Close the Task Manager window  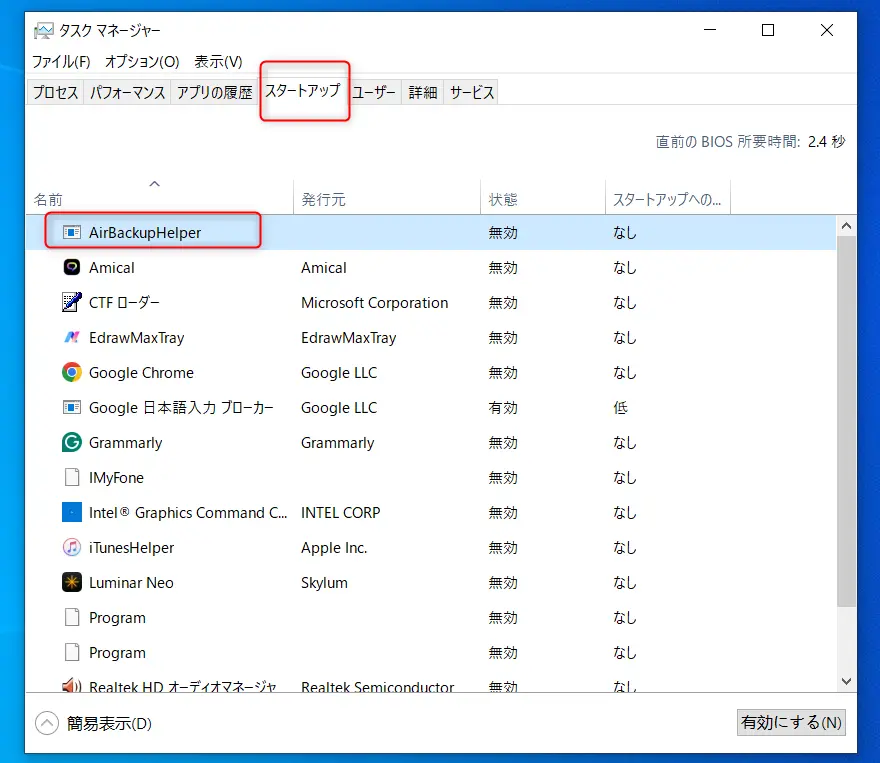[x=827, y=30]
